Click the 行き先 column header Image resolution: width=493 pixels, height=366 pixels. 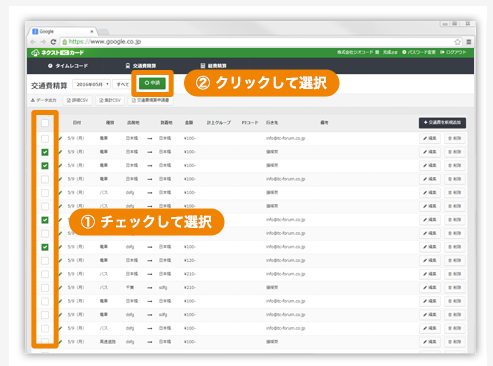point(272,123)
